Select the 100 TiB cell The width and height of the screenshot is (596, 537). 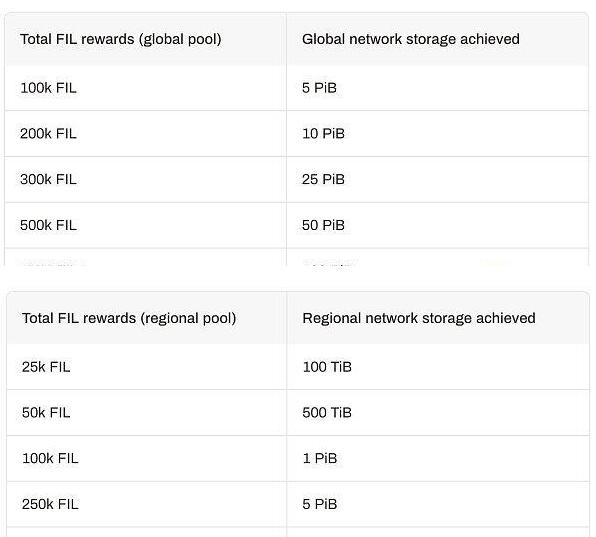[x=438, y=367]
